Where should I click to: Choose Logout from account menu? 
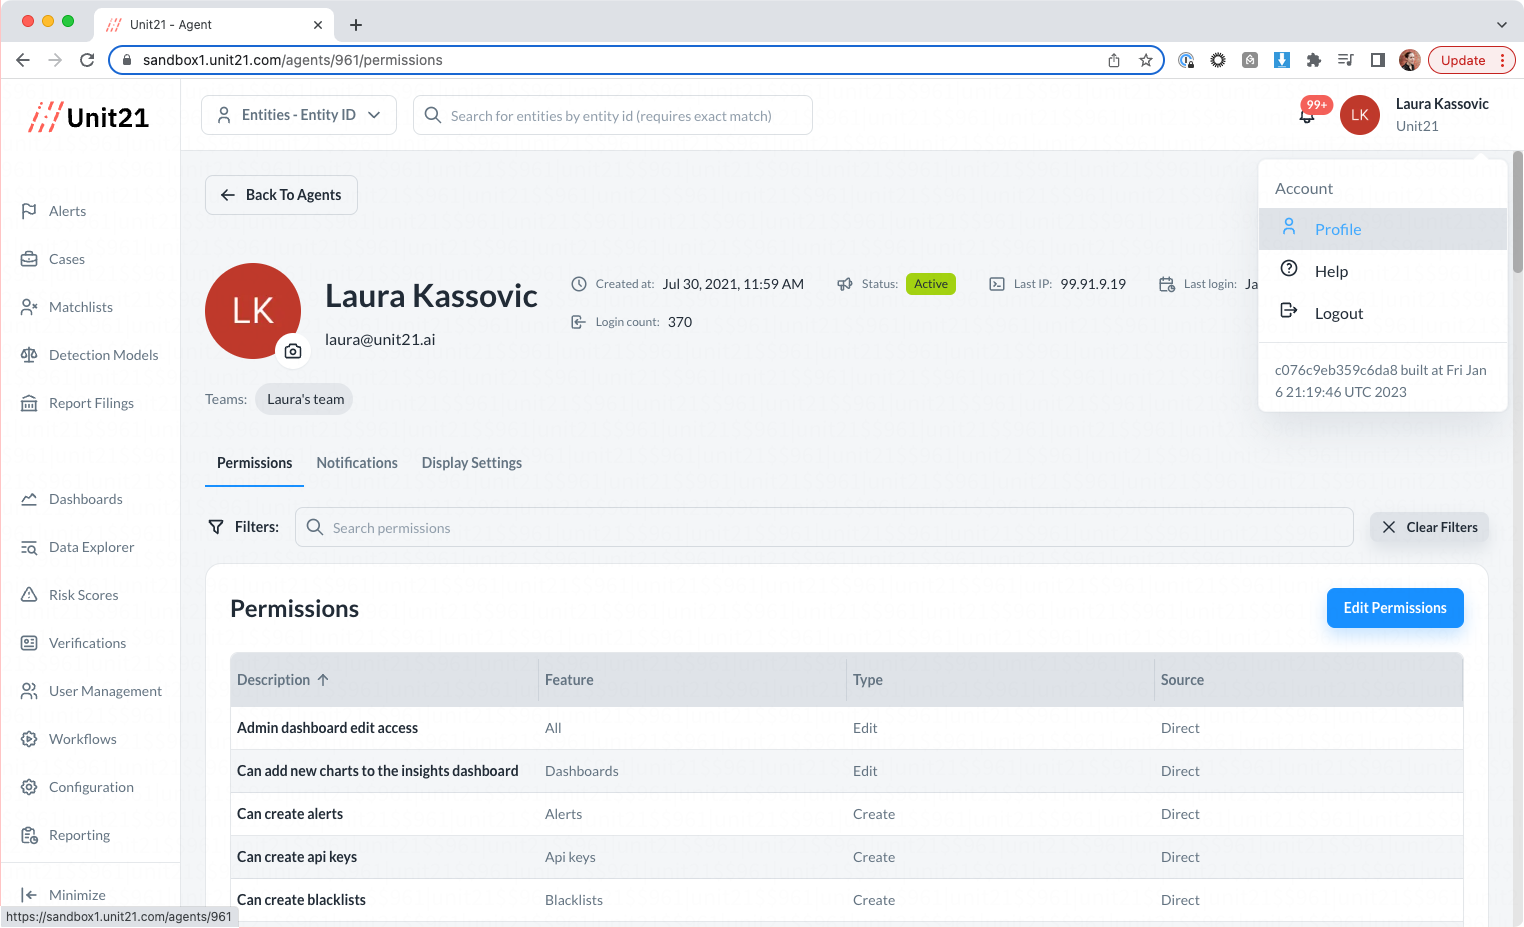click(x=1383, y=313)
